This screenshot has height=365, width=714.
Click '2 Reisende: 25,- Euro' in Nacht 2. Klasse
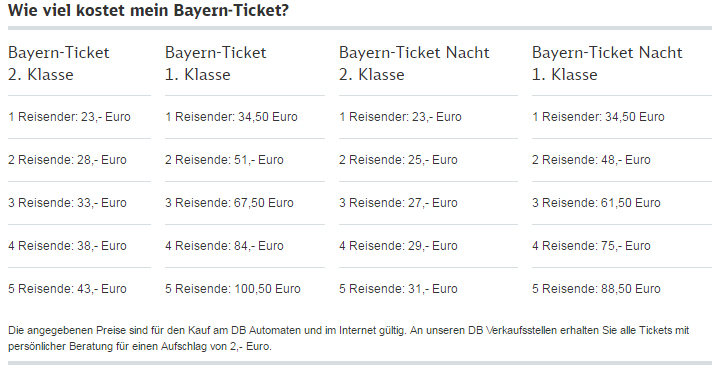coord(398,160)
